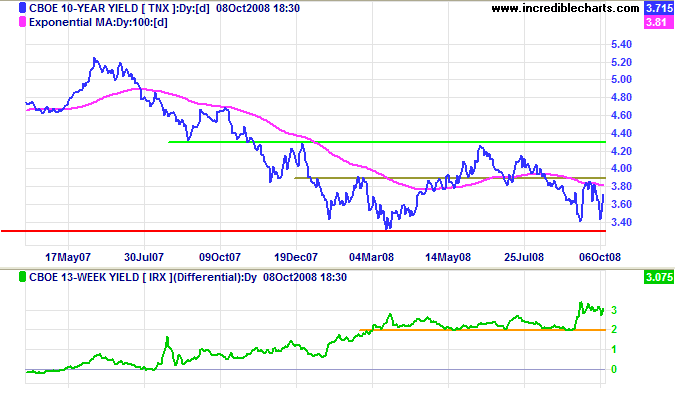Click the blue TNX legend color marker
Viewport: 675px width, 395px height.
pyautogui.click(x=22, y=8)
